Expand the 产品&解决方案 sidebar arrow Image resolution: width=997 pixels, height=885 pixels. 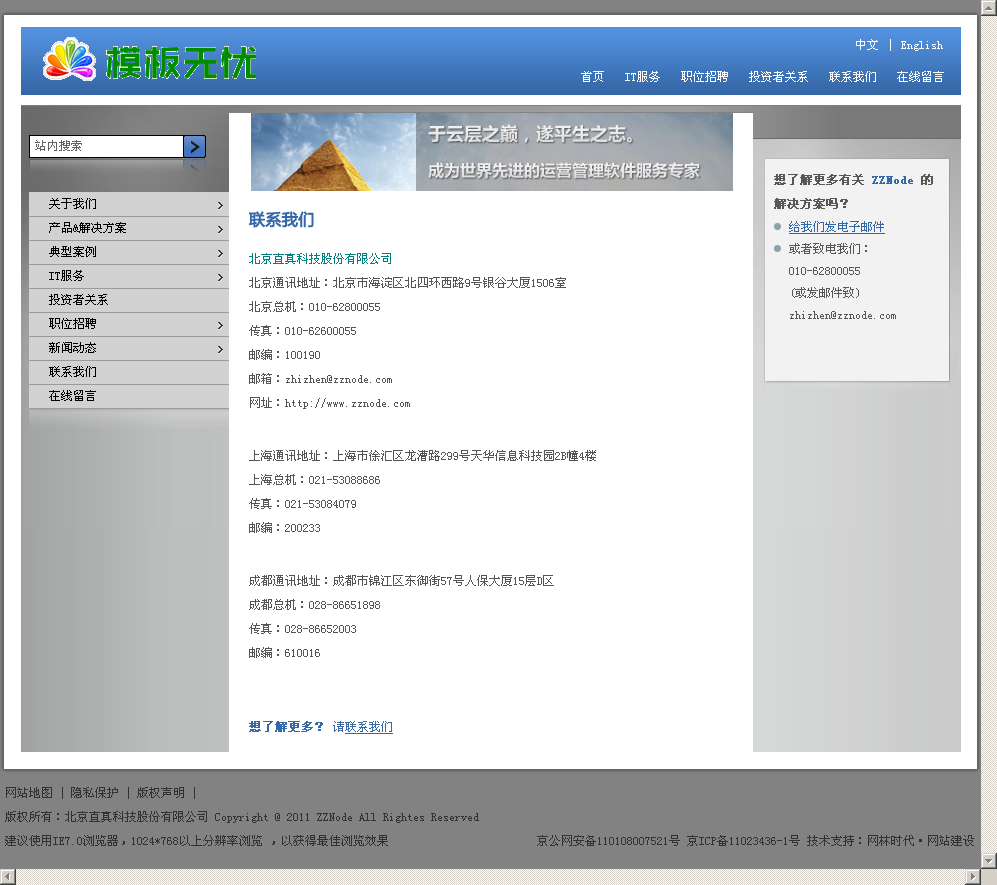[220, 229]
